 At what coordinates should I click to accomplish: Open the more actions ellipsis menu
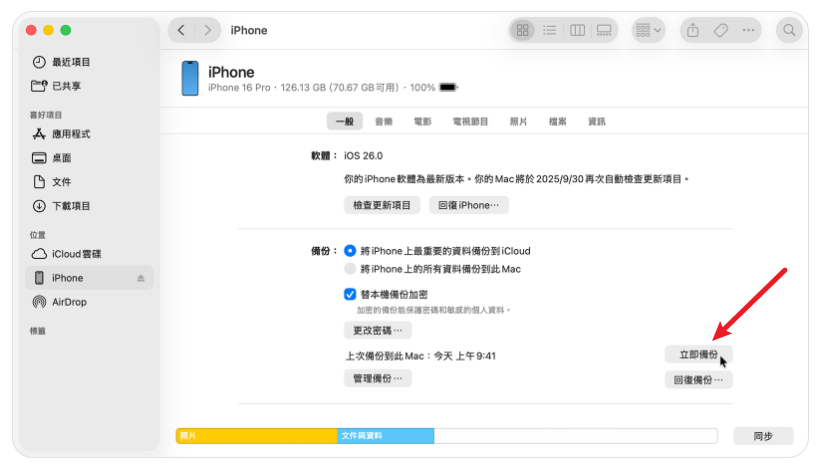(748, 30)
